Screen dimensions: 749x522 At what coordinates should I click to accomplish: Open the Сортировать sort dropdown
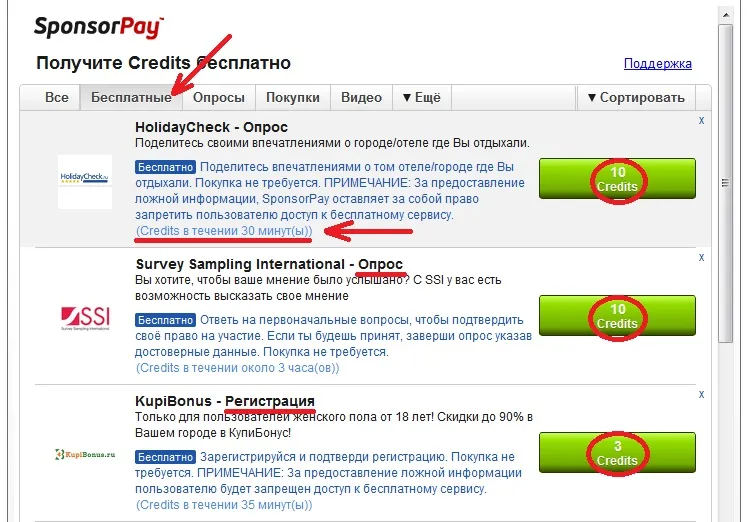coord(636,97)
